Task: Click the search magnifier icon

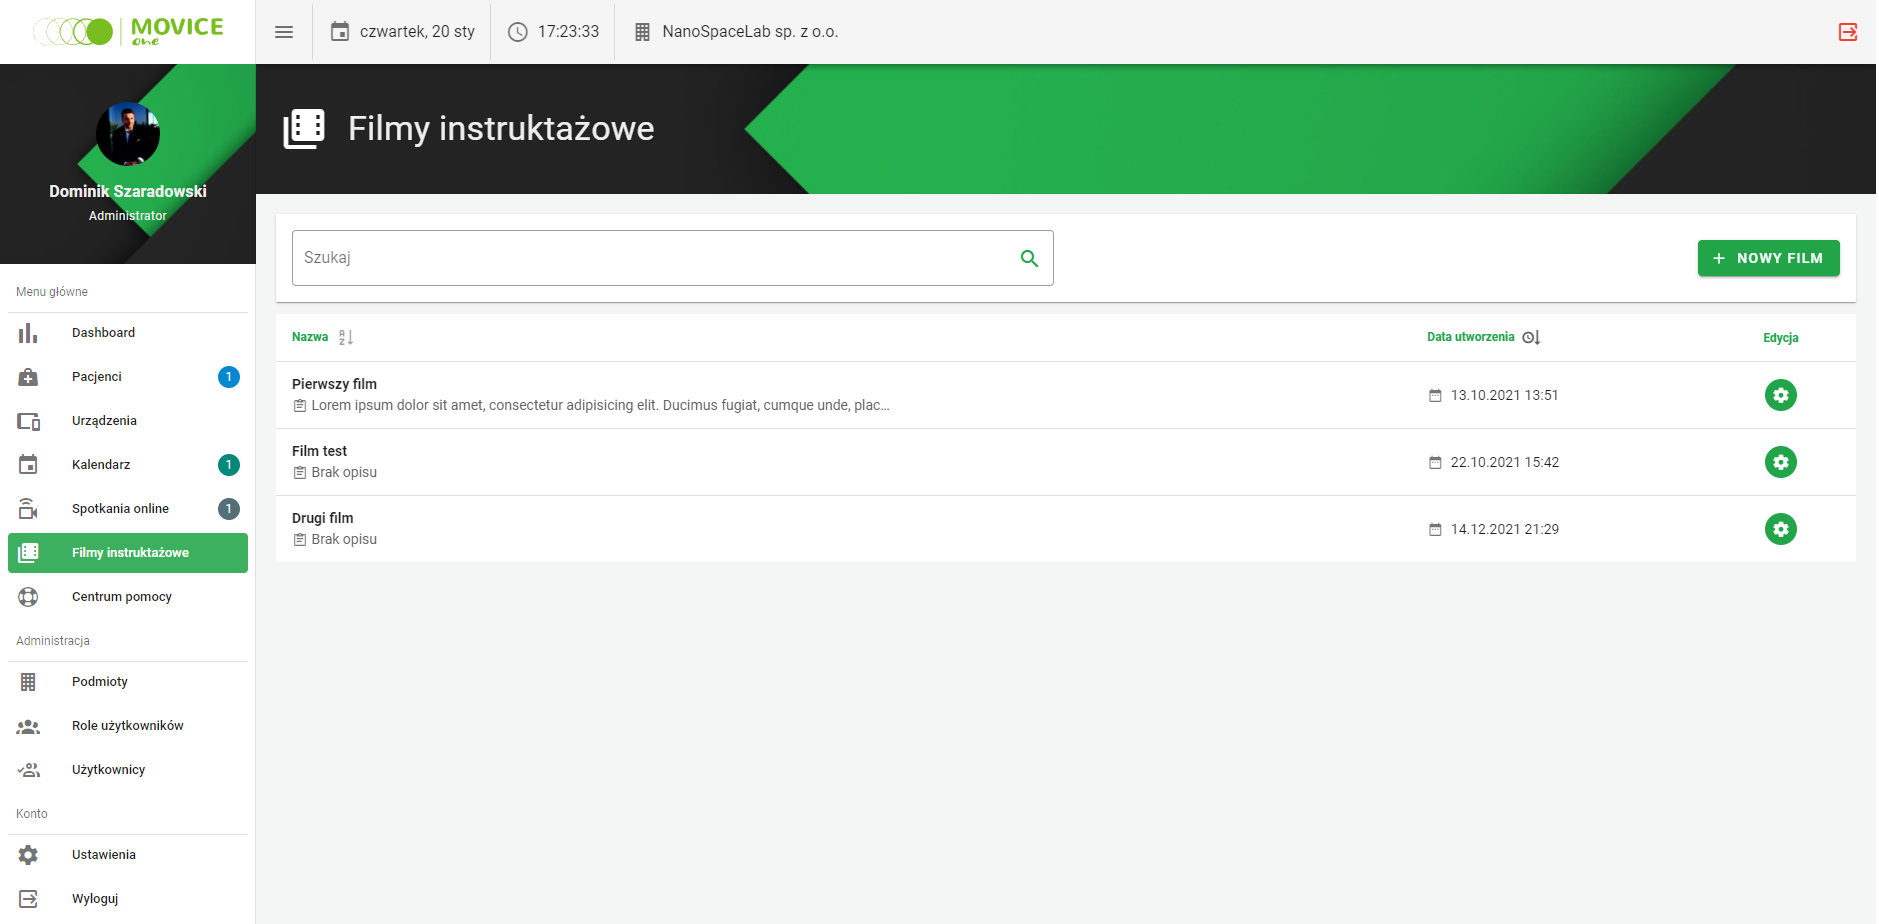Action: click(1029, 259)
